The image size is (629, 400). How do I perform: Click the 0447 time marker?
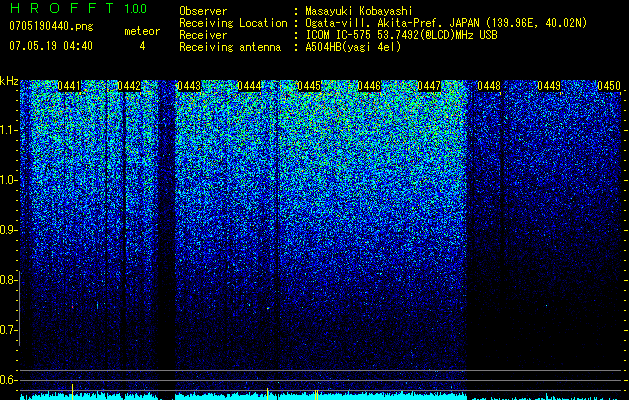click(429, 86)
